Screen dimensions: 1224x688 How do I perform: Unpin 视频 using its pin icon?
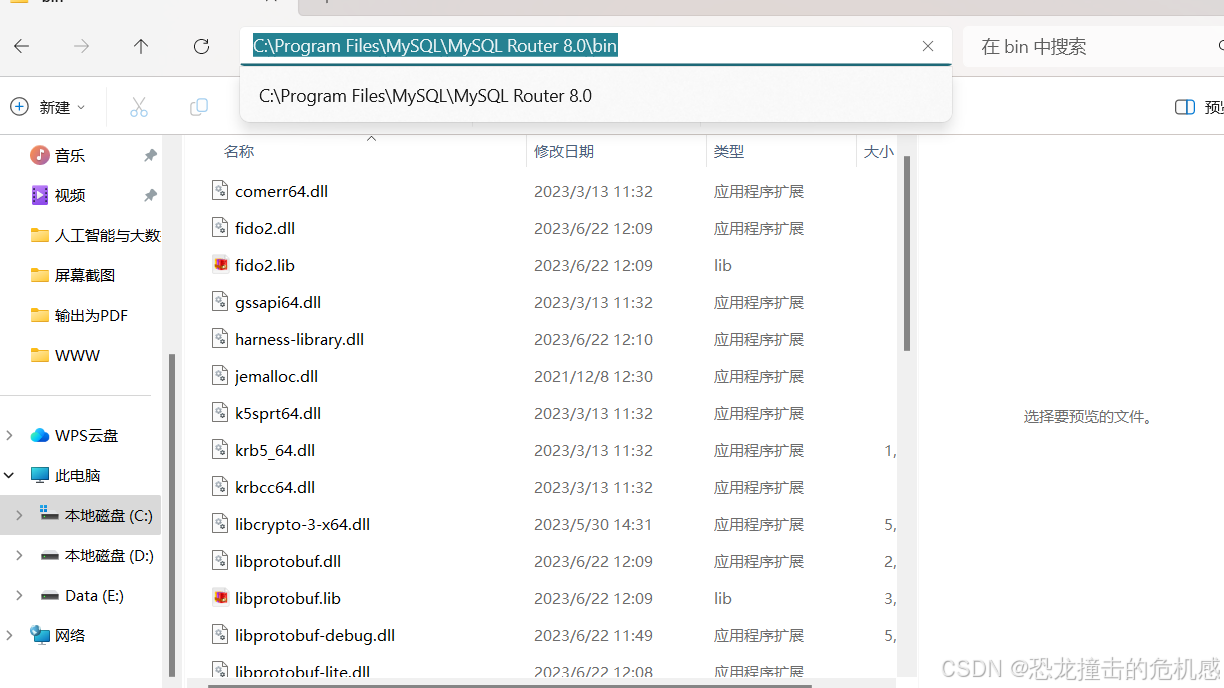point(150,195)
